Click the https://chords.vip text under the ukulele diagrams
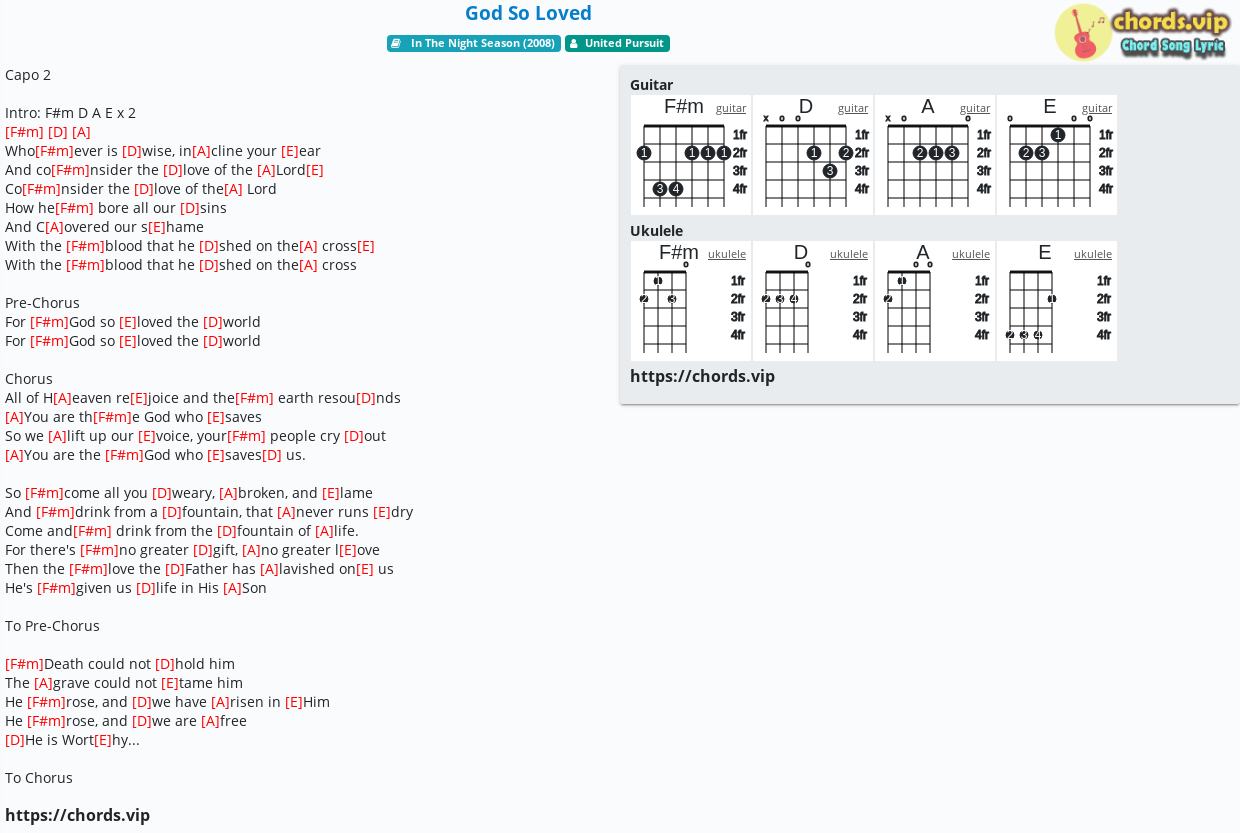The width and height of the screenshot is (1240, 833). pos(702,376)
